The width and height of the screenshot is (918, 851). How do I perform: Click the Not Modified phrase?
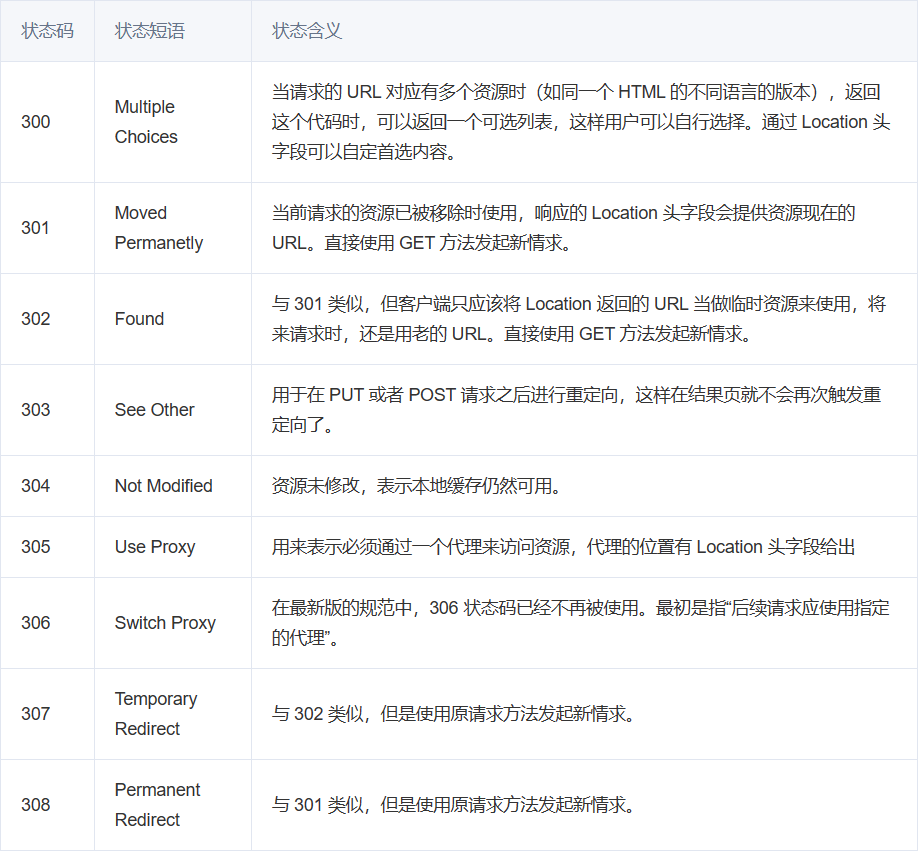[x=163, y=486]
